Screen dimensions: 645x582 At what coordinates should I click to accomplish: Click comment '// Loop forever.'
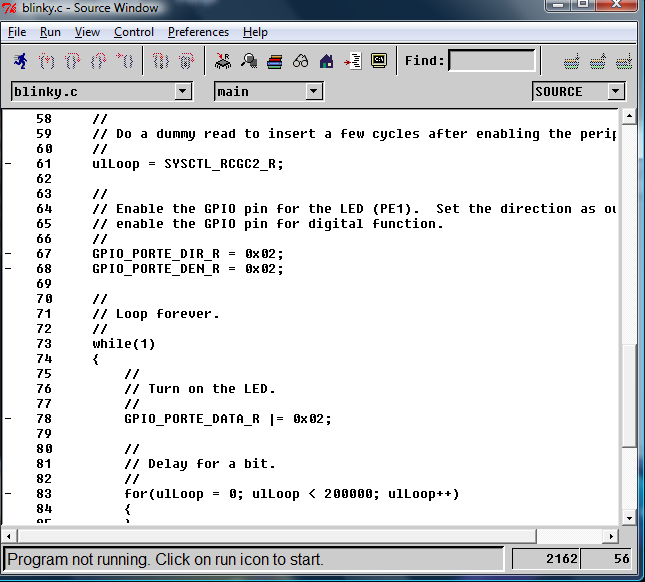(156, 314)
